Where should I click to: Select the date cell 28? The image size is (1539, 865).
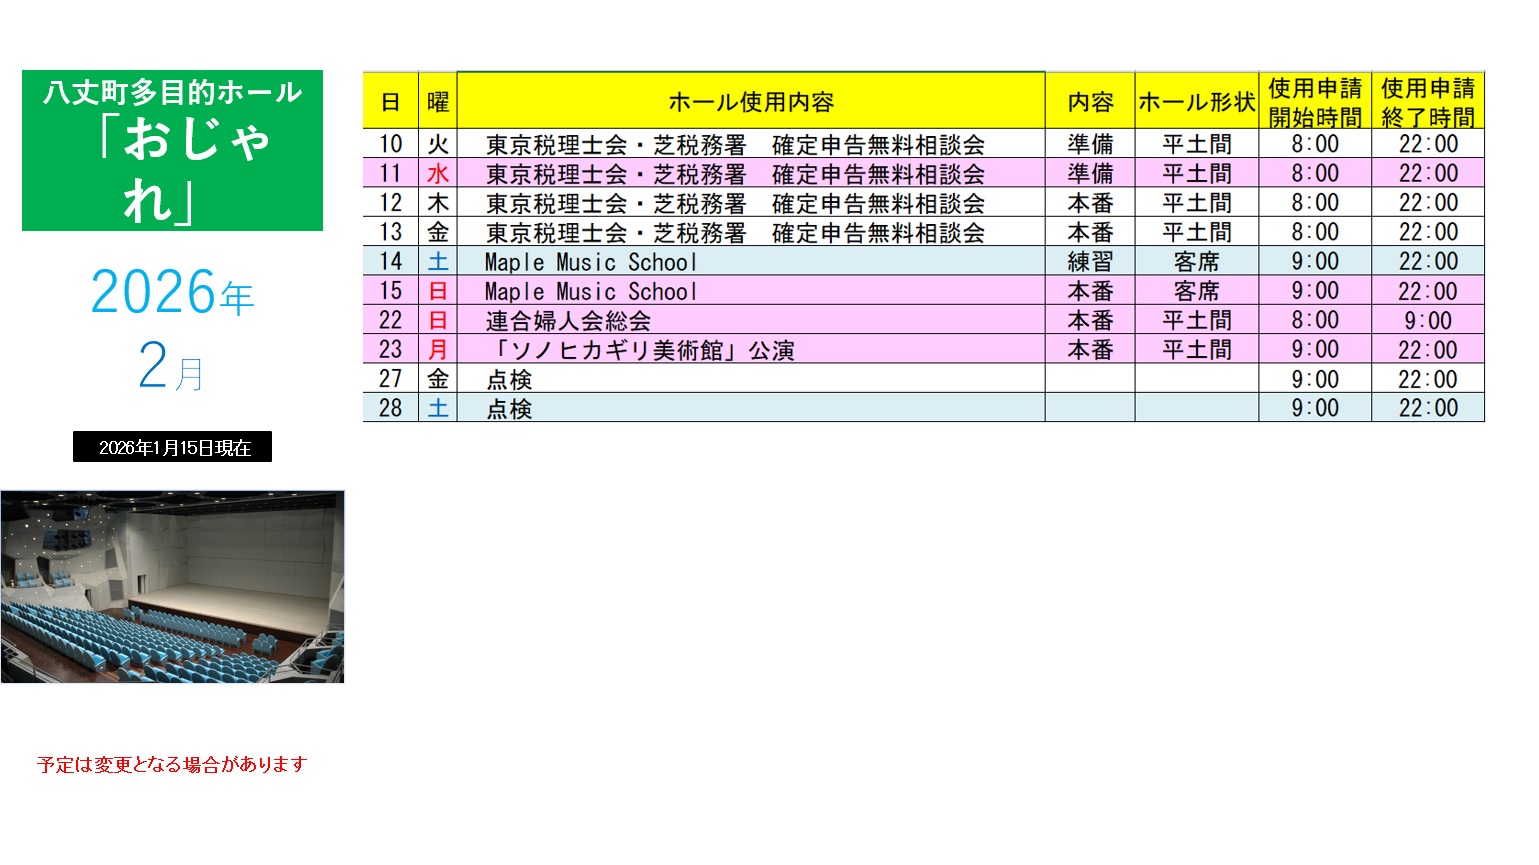pyautogui.click(x=390, y=409)
